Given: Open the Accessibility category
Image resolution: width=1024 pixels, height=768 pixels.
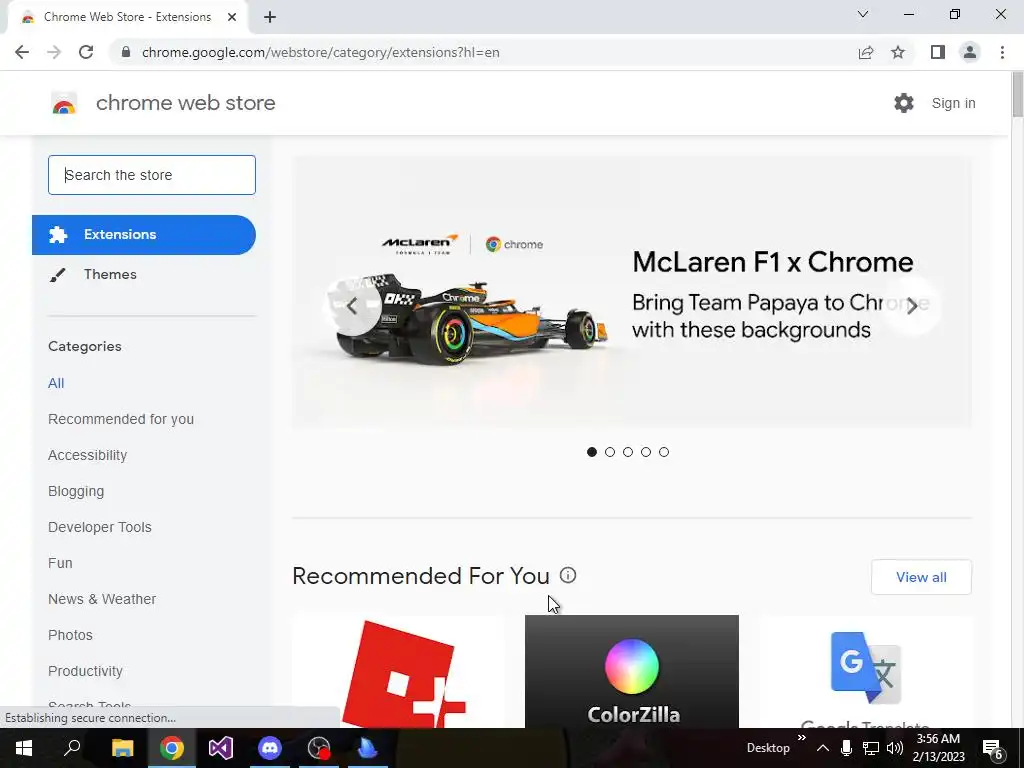Looking at the screenshot, I should pyautogui.click(x=88, y=455).
